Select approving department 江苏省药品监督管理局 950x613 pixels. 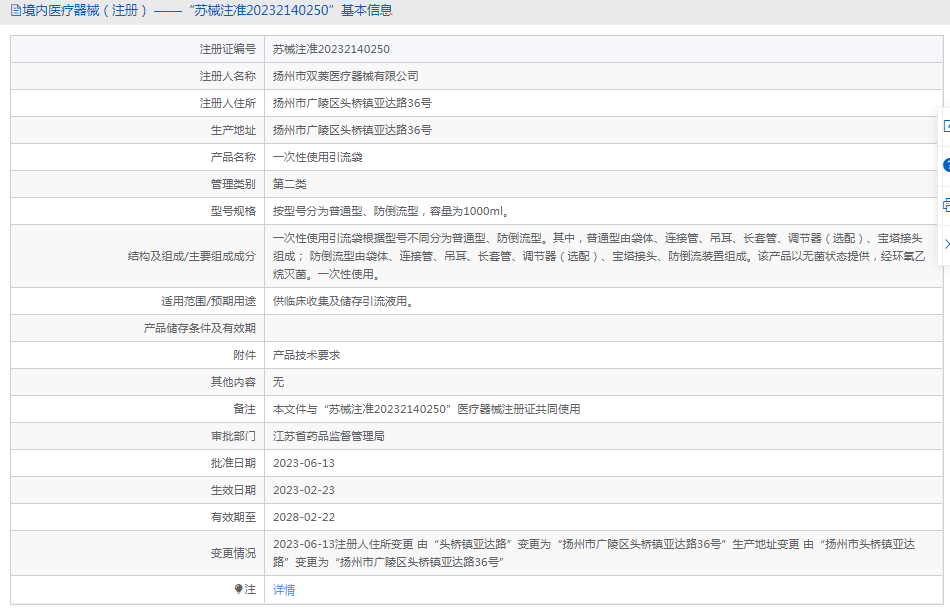click(x=328, y=436)
